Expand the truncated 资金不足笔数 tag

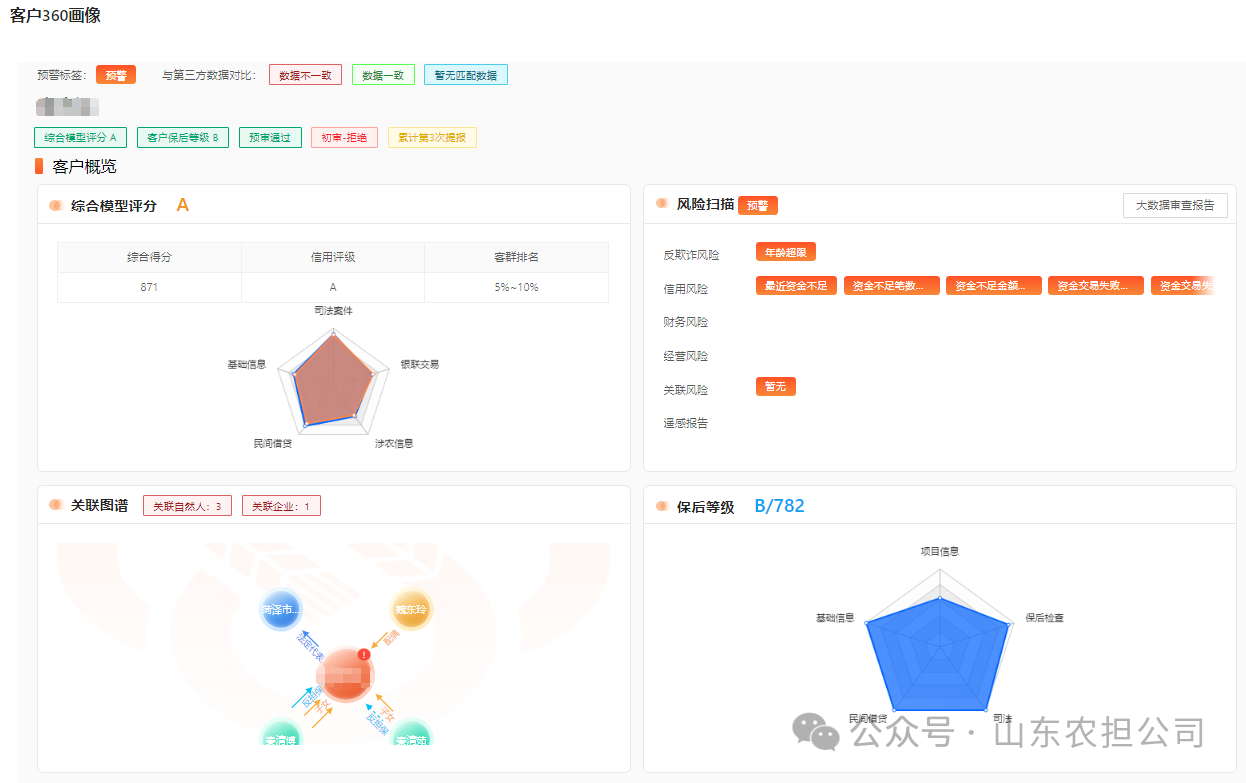(x=891, y=286)
